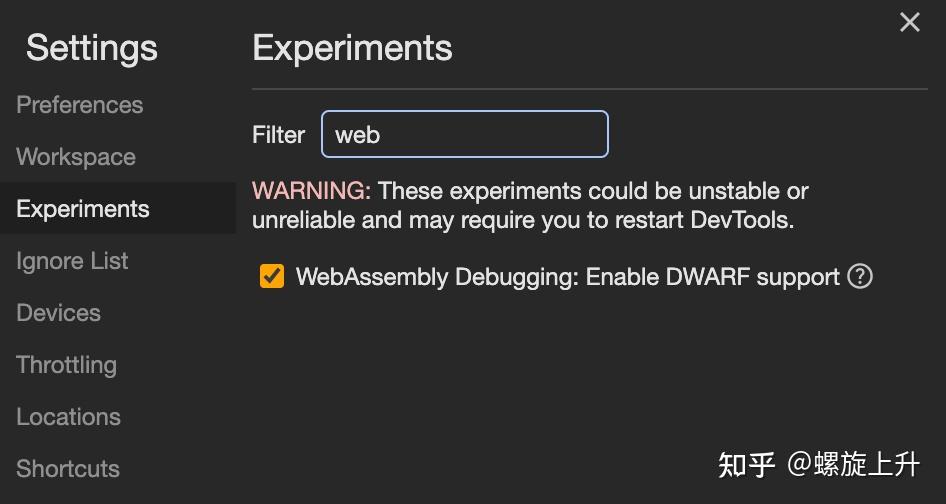Screen dimensions: 946x504
Task: Open the help icon beside DWARF support
Action: pyautogui.click(x=860, y=276)
